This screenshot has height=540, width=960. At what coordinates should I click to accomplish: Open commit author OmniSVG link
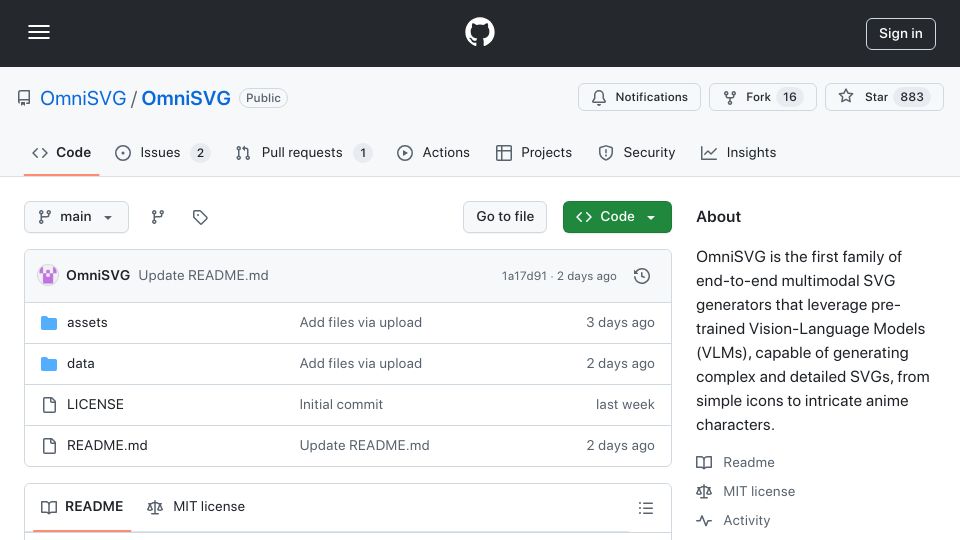pyautogui.click(x=98, y=276)
